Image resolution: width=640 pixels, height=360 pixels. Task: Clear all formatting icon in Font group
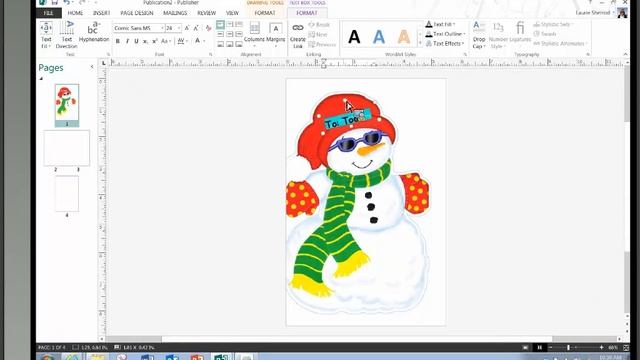[209, 28]
